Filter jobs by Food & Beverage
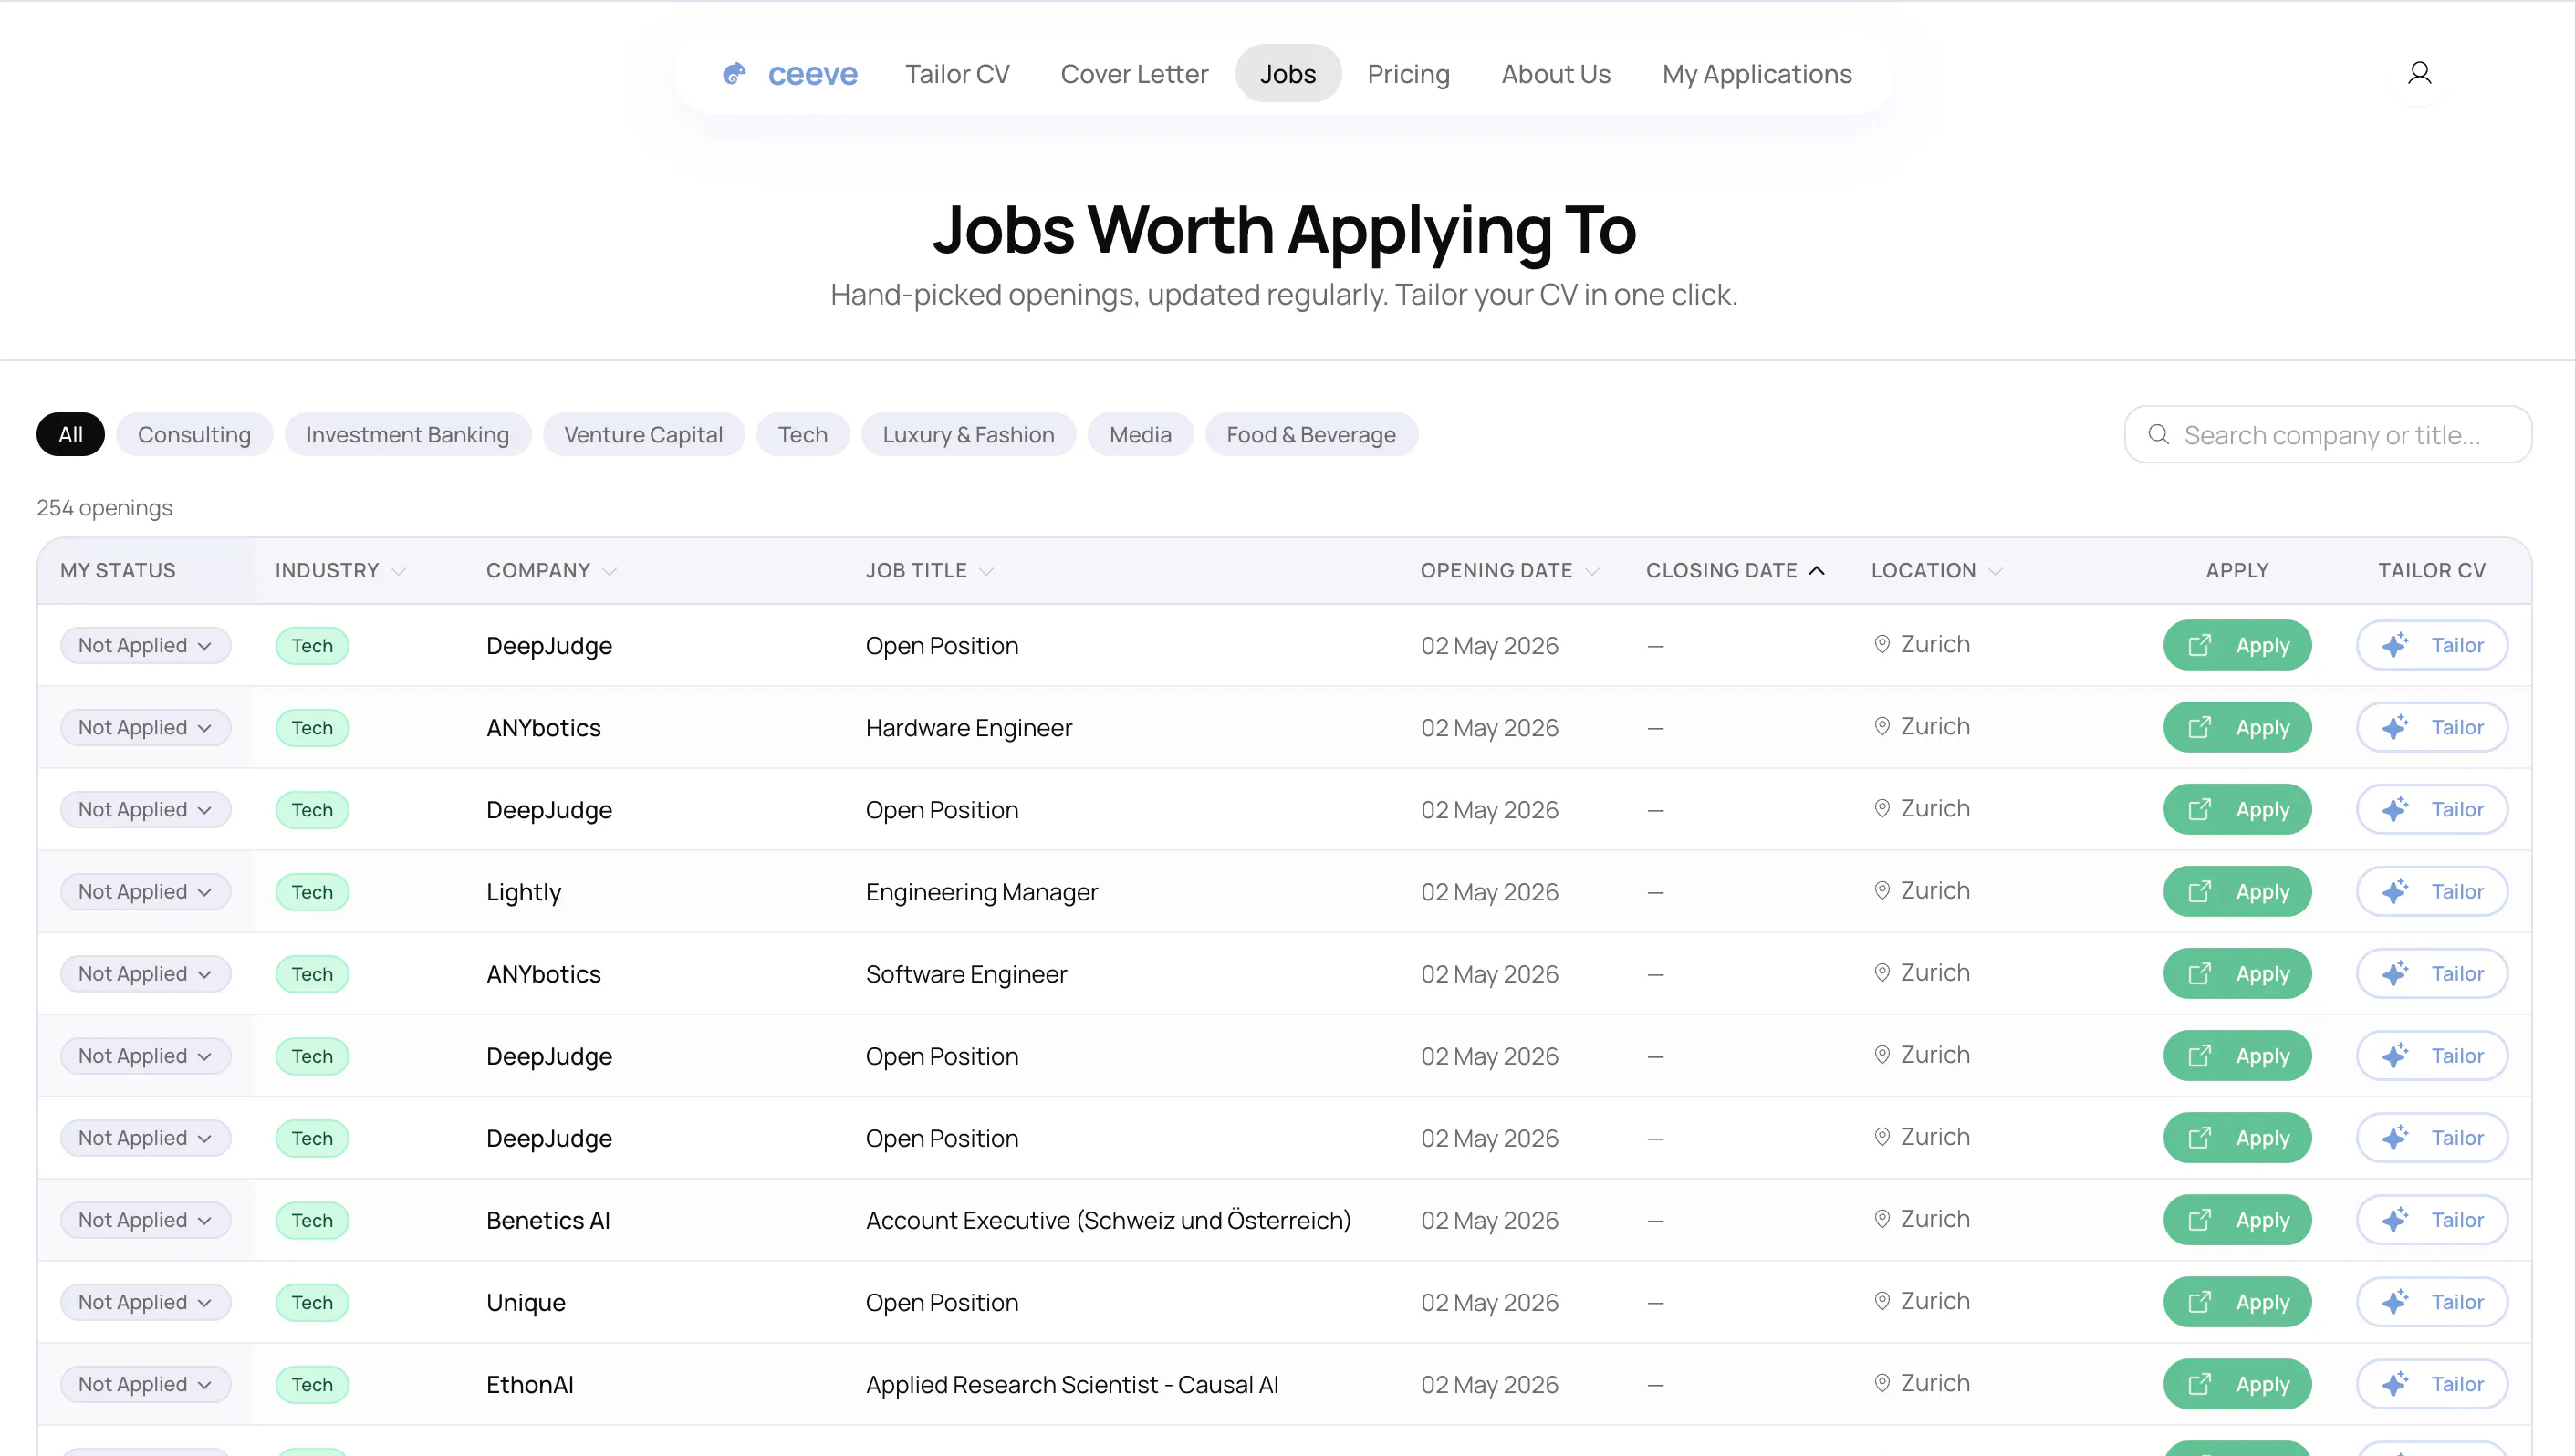Viewport: 2575px width, 1456px height. 1311,434
